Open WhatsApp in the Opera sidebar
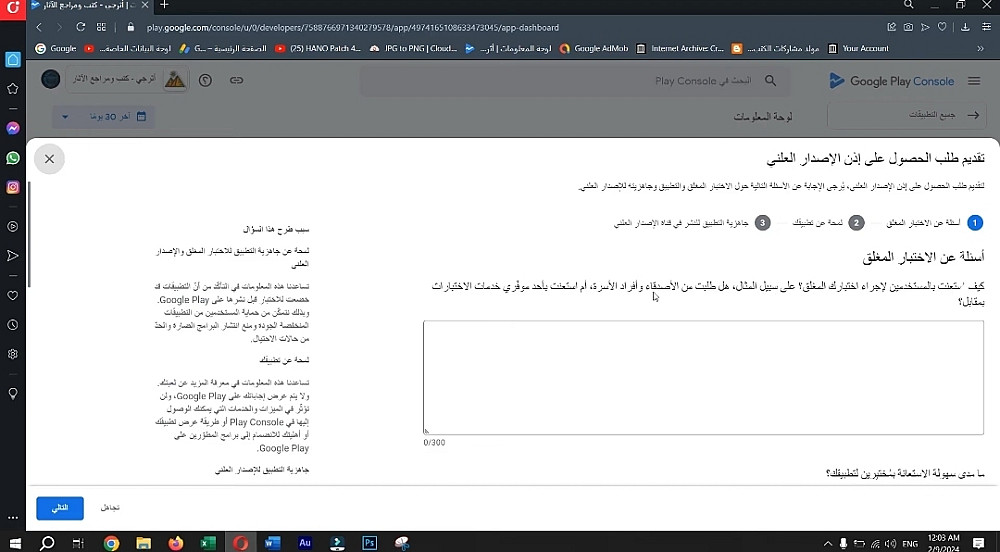 tap(13, 157)
